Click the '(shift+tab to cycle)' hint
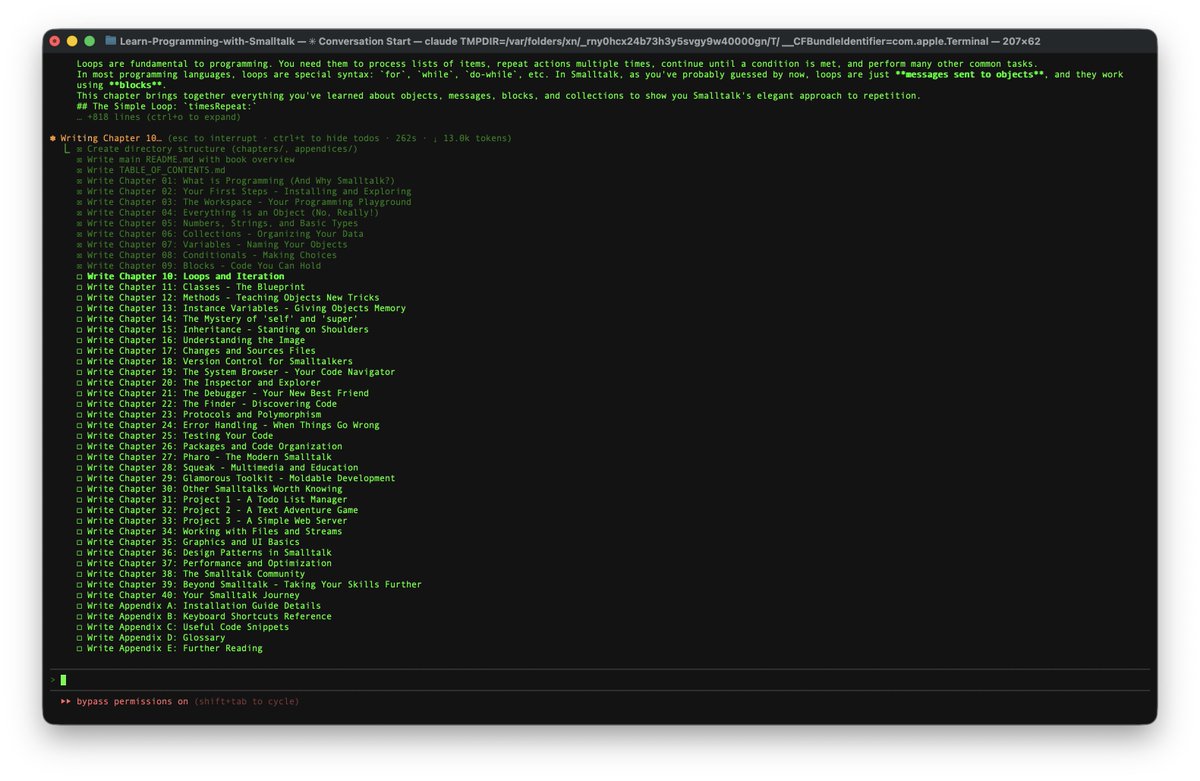1200x781 pixels. pos(246,701)
